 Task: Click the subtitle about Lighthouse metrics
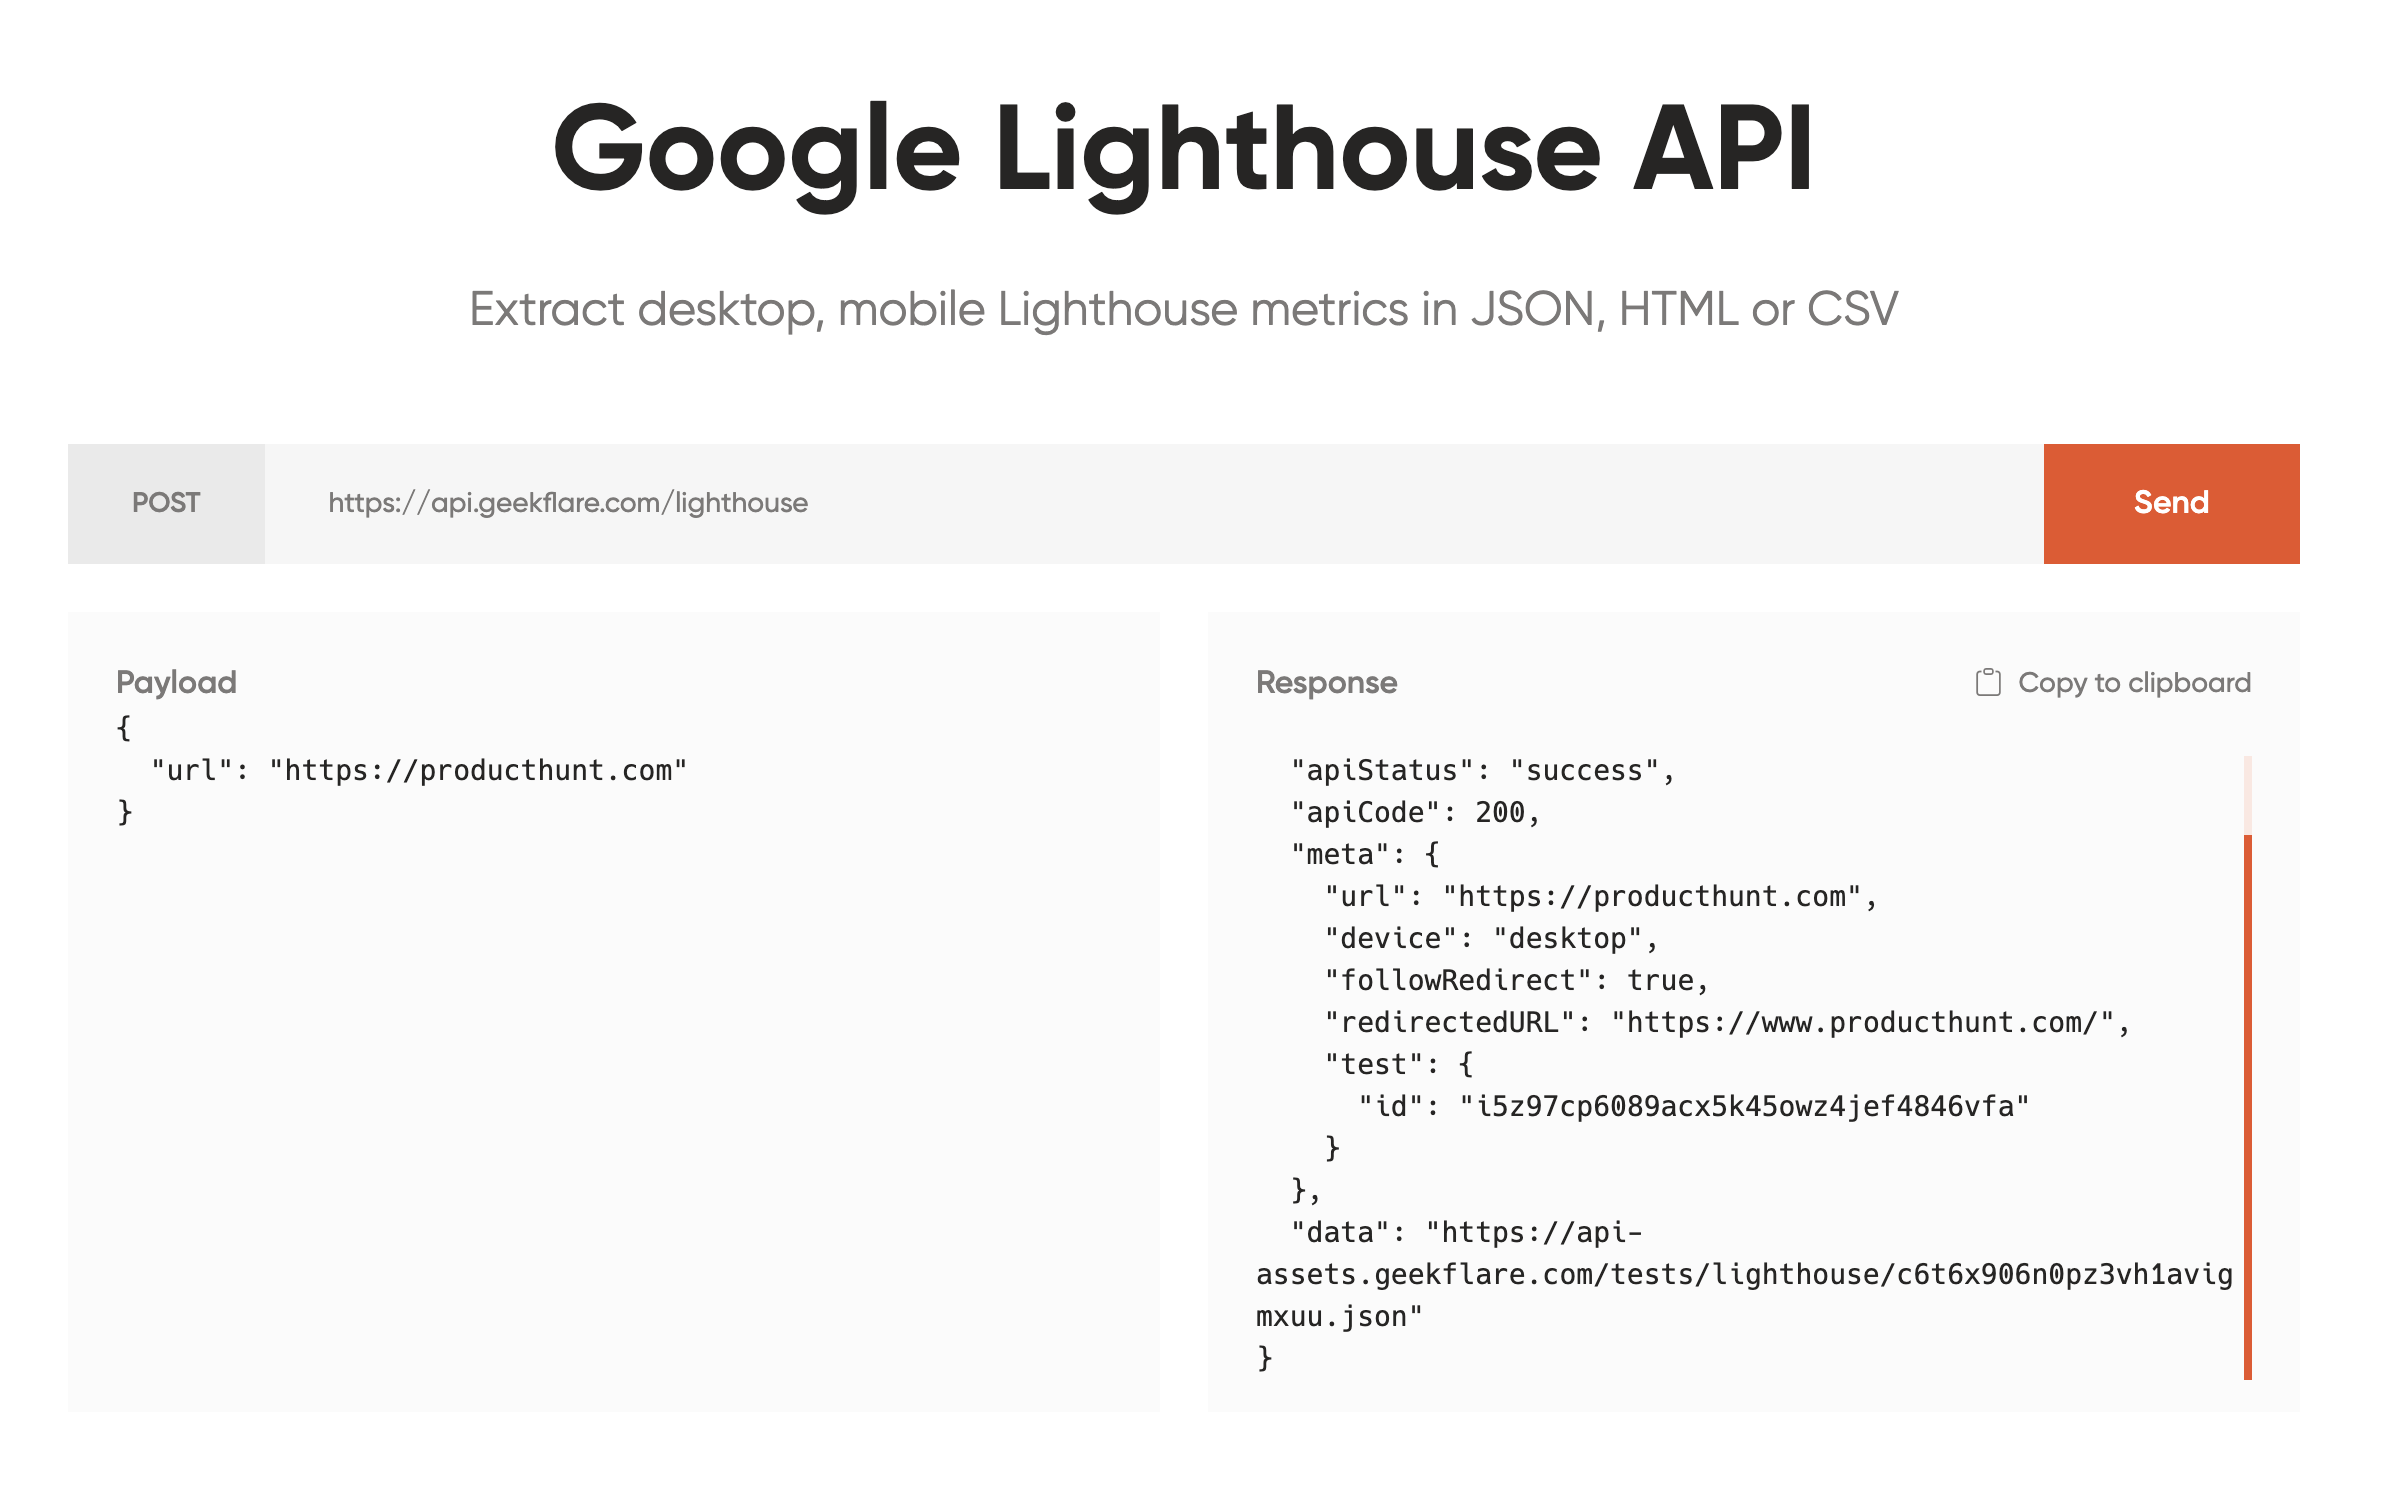(x=1183, y=309)
